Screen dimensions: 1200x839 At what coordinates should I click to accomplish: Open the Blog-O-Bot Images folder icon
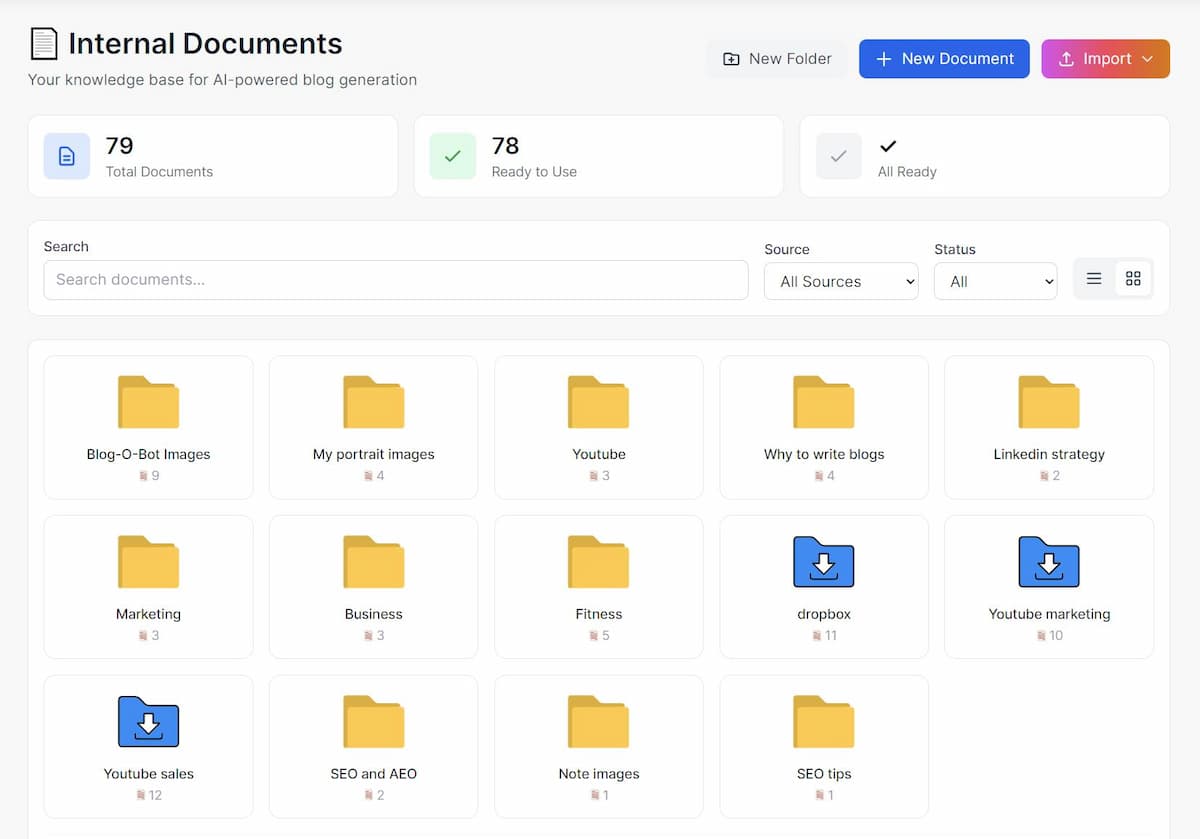[148, 402]
